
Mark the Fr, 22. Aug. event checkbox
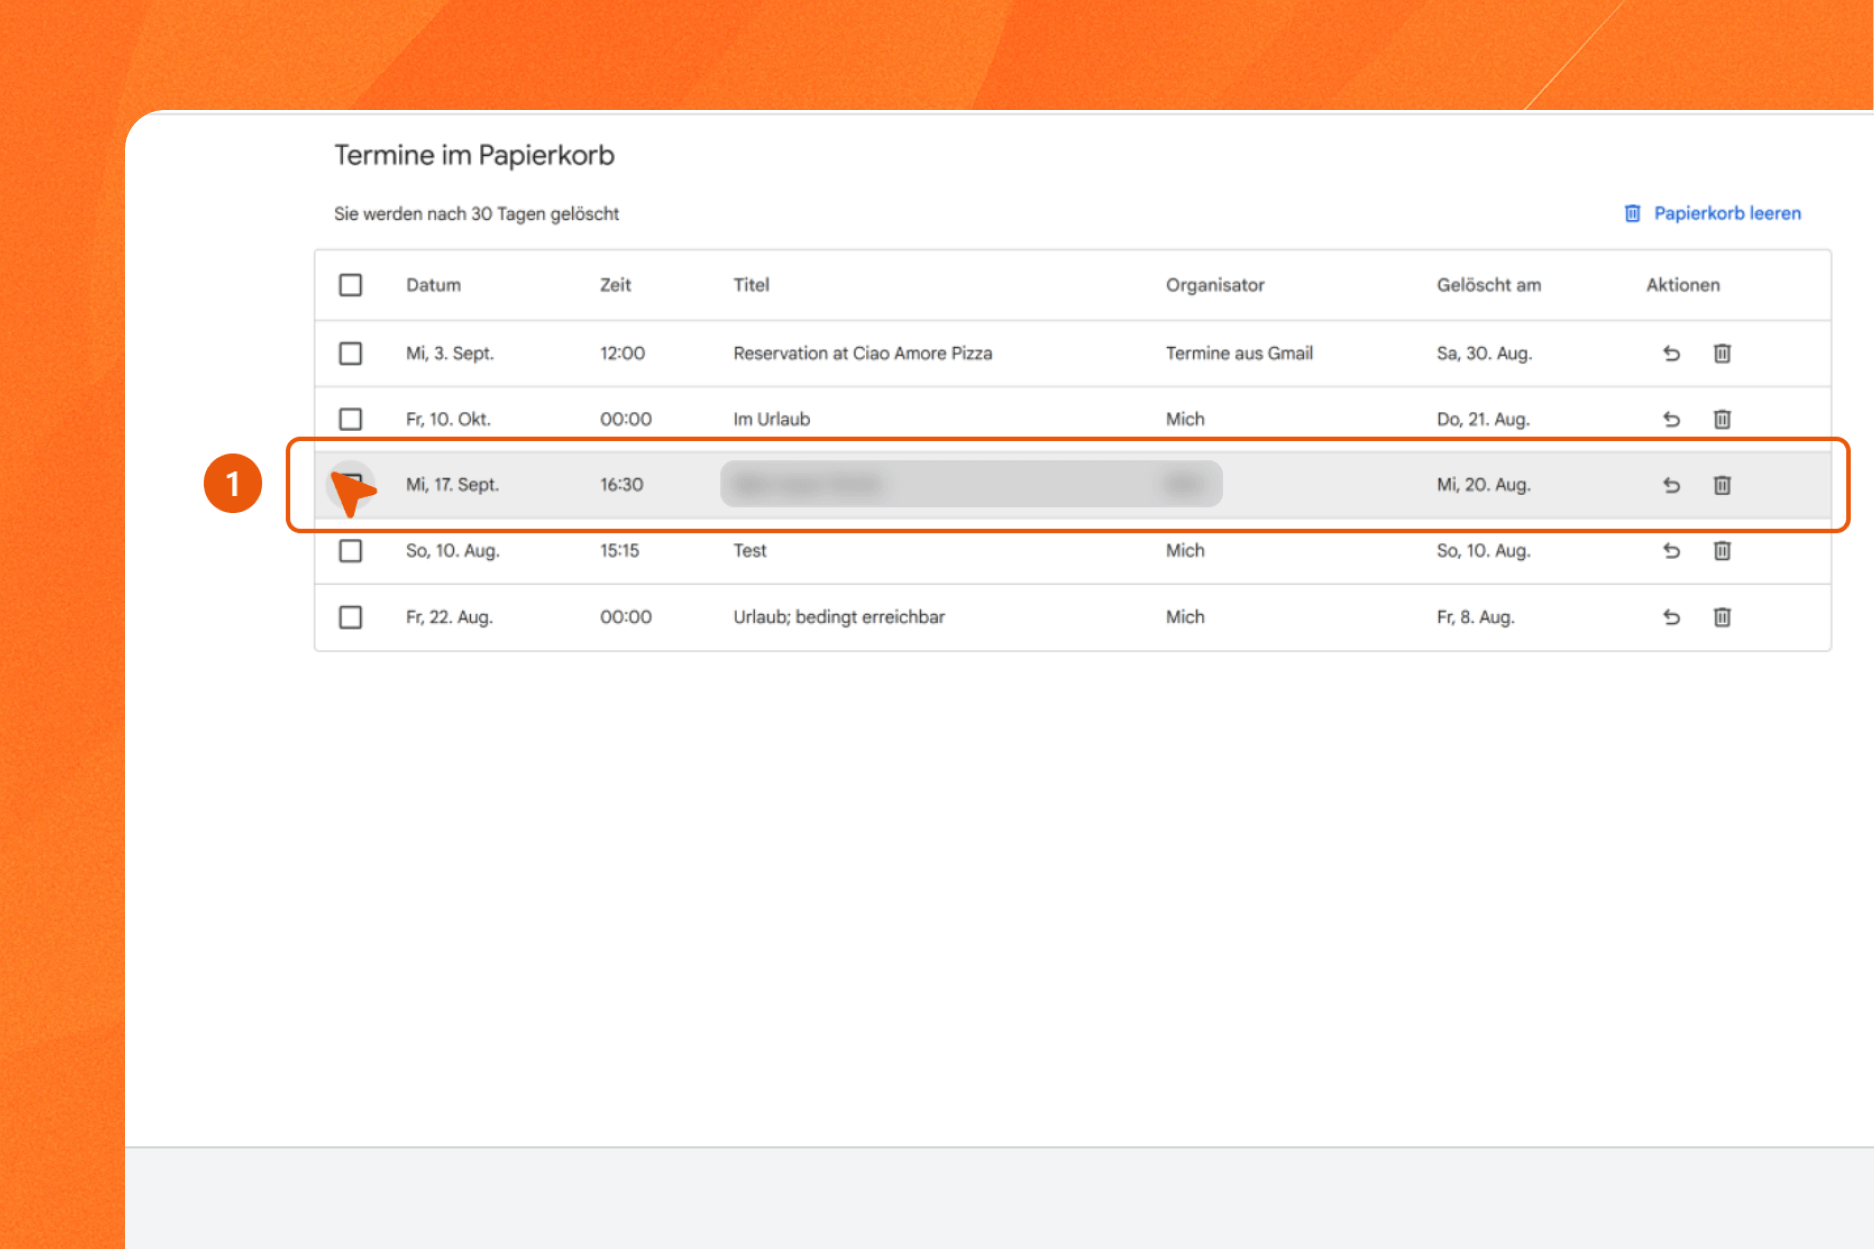pos(350,617)
